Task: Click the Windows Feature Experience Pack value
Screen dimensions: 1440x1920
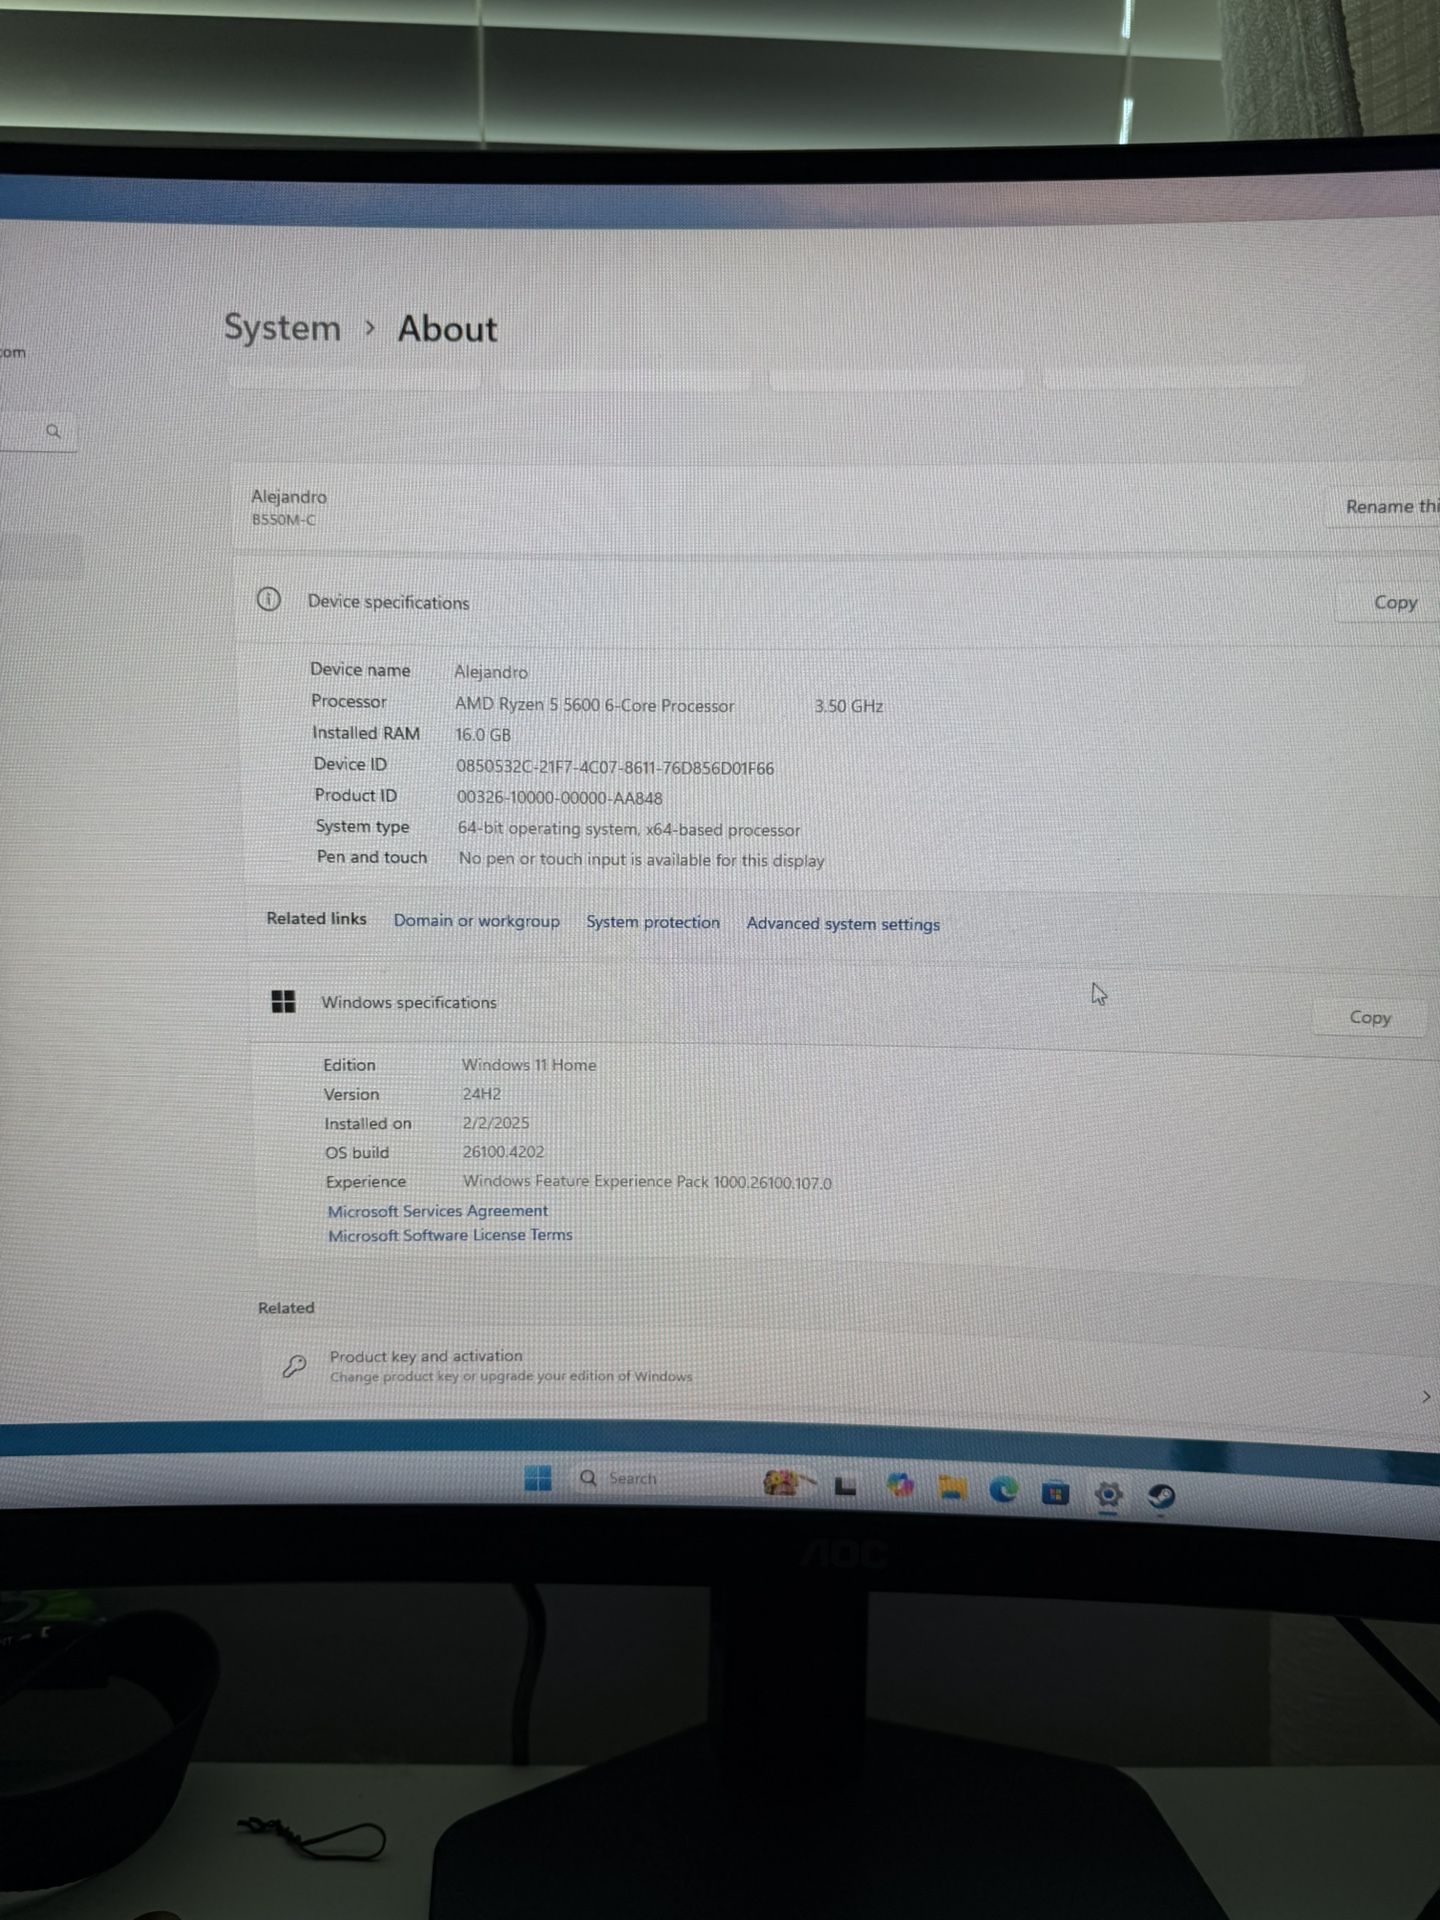Action: 647,1182
